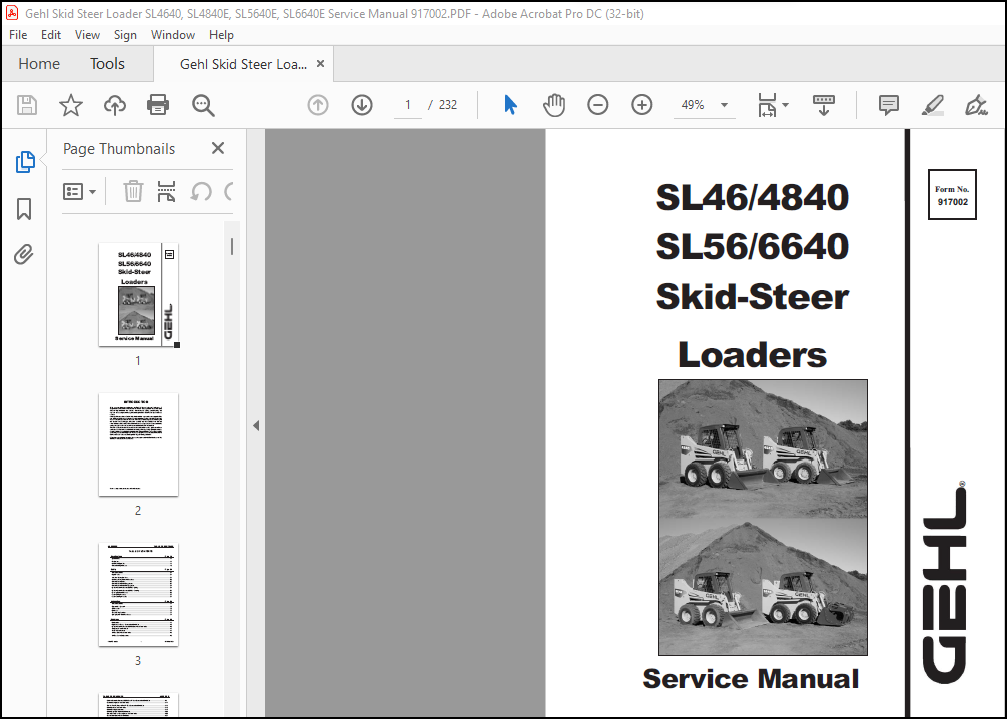The height and width of the screenshot is (719, 1007).
Task: Zoom in with the plus button
Action: (x=642, y=105)
